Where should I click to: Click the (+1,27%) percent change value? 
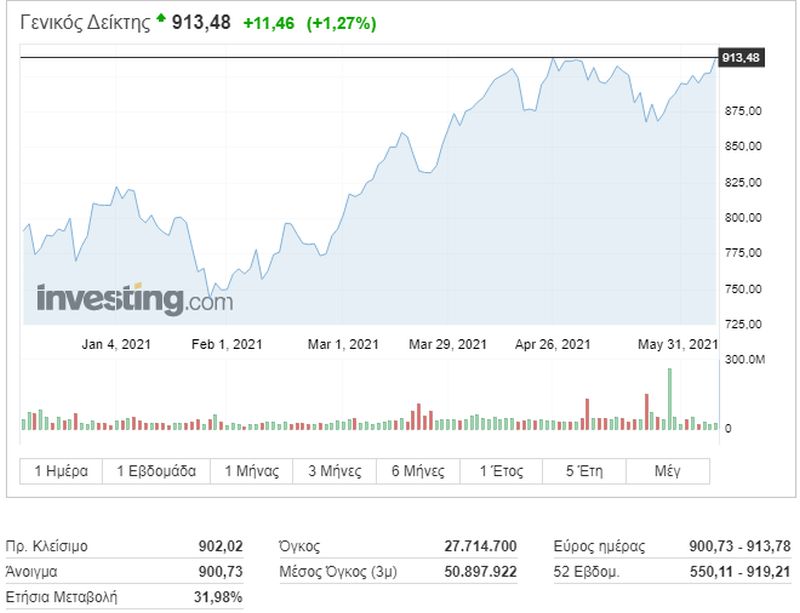coord(341,23)
